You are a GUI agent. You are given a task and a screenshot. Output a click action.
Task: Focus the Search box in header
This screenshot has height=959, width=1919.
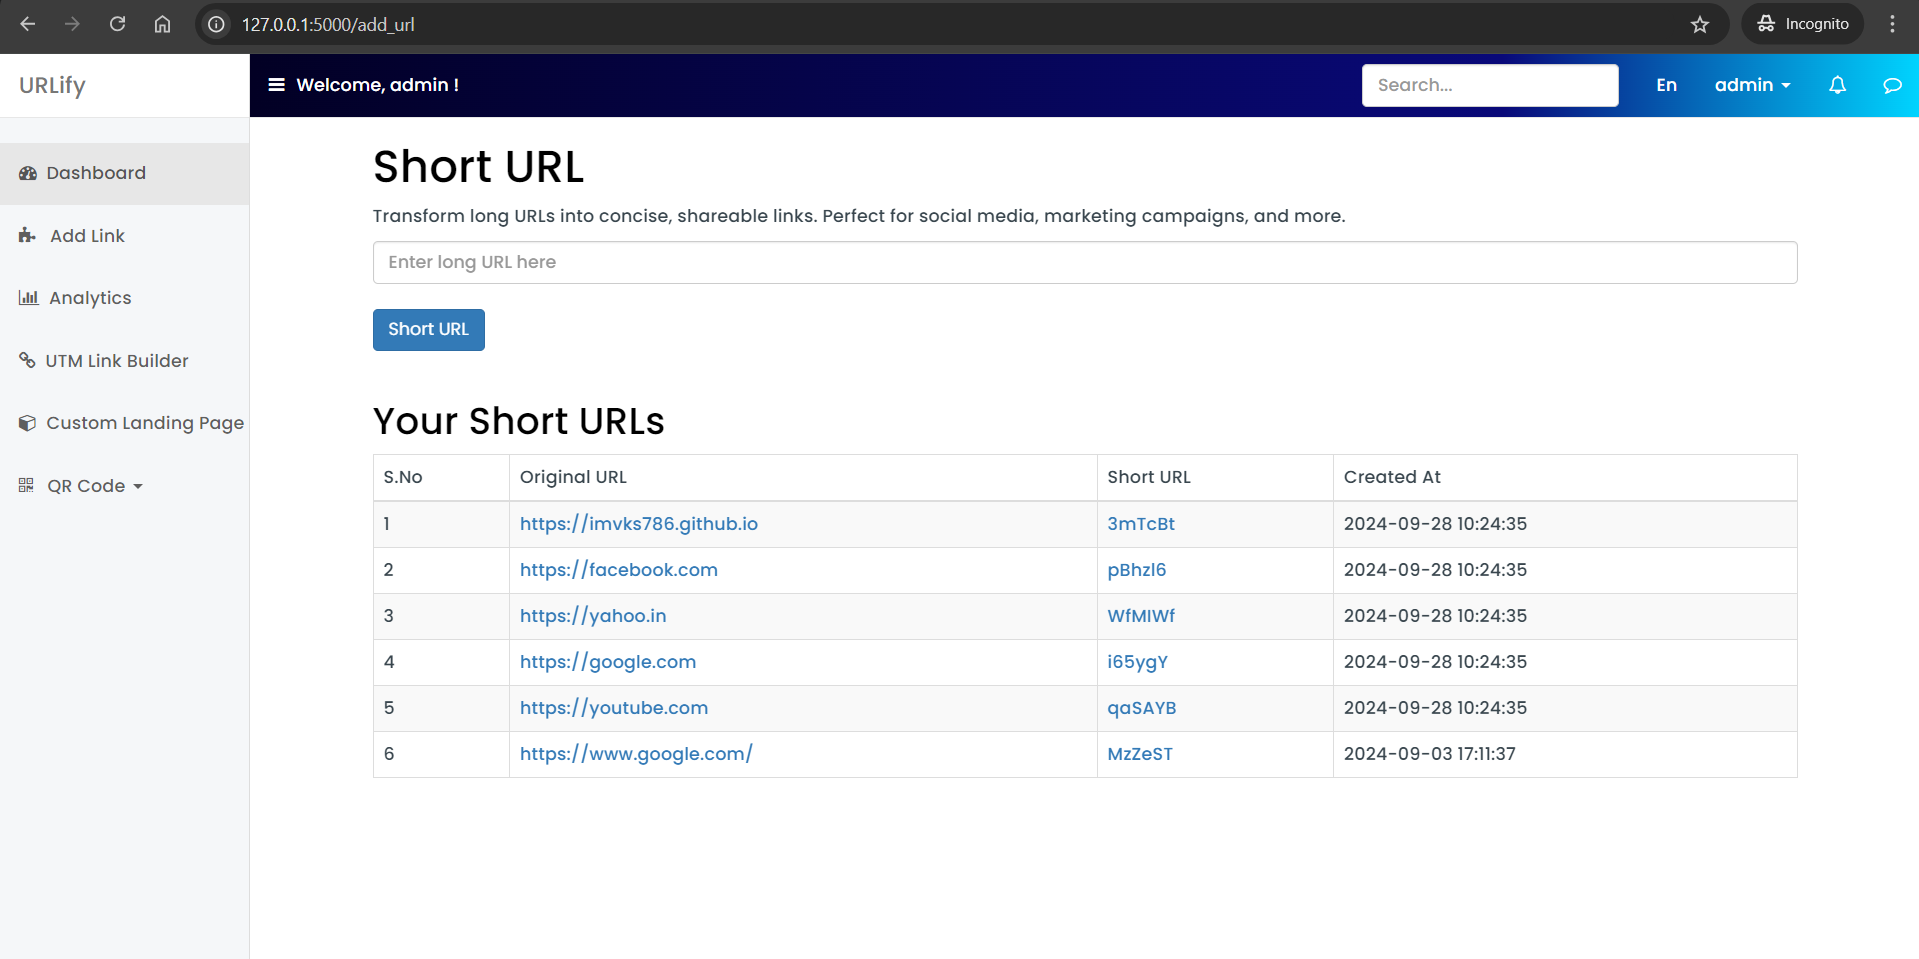click(x=1490, y=85)
